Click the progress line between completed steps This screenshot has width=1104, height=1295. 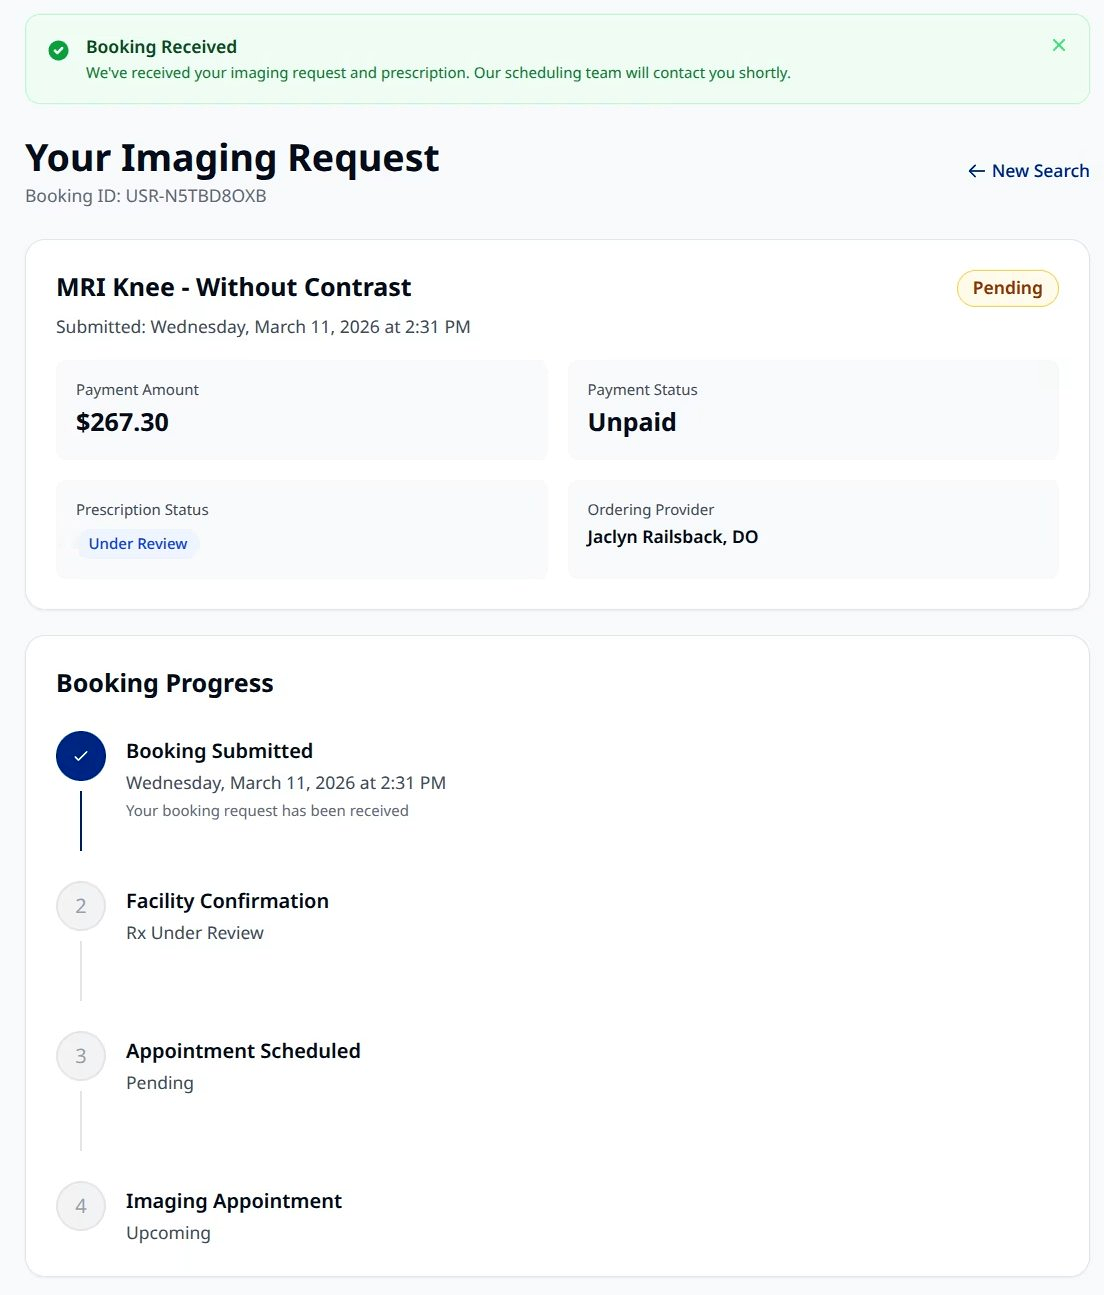coord(80,820)
